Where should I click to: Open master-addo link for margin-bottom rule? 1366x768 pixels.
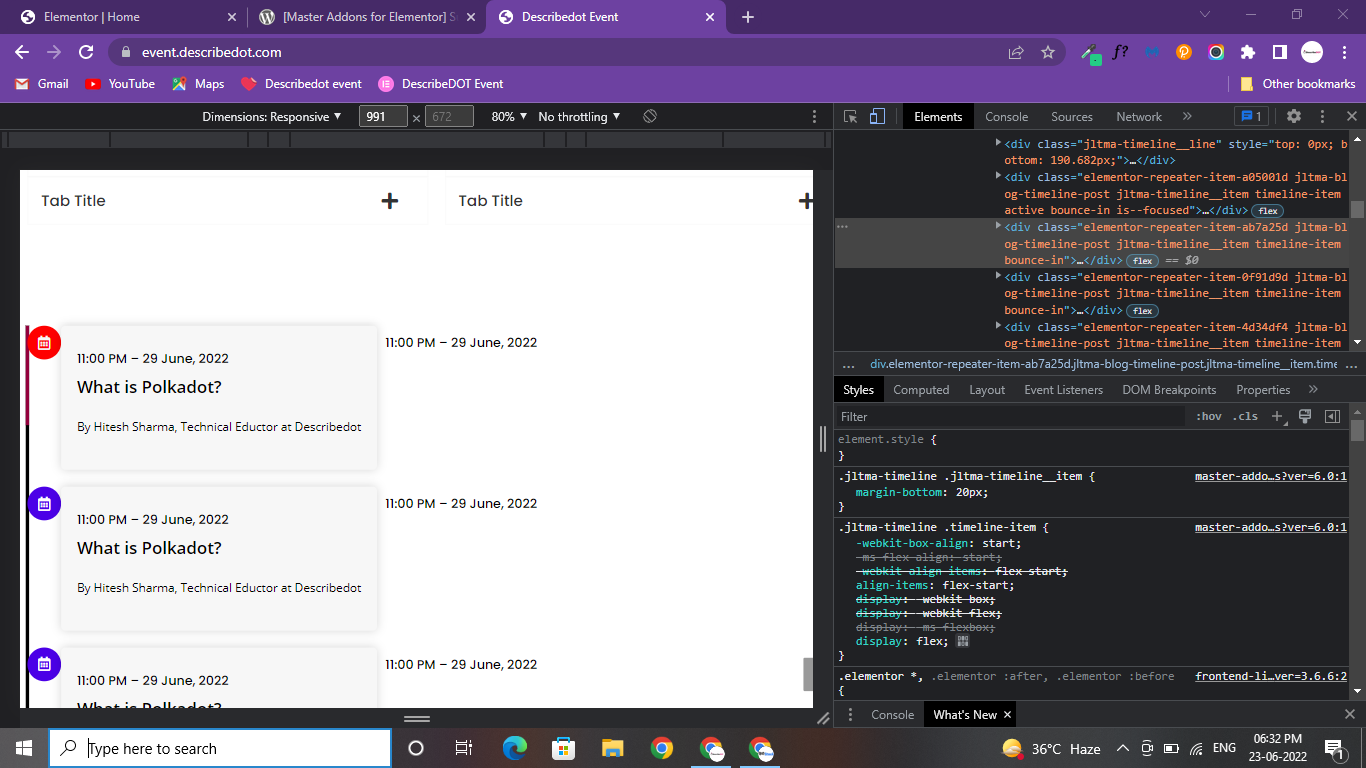[1271, 476]
